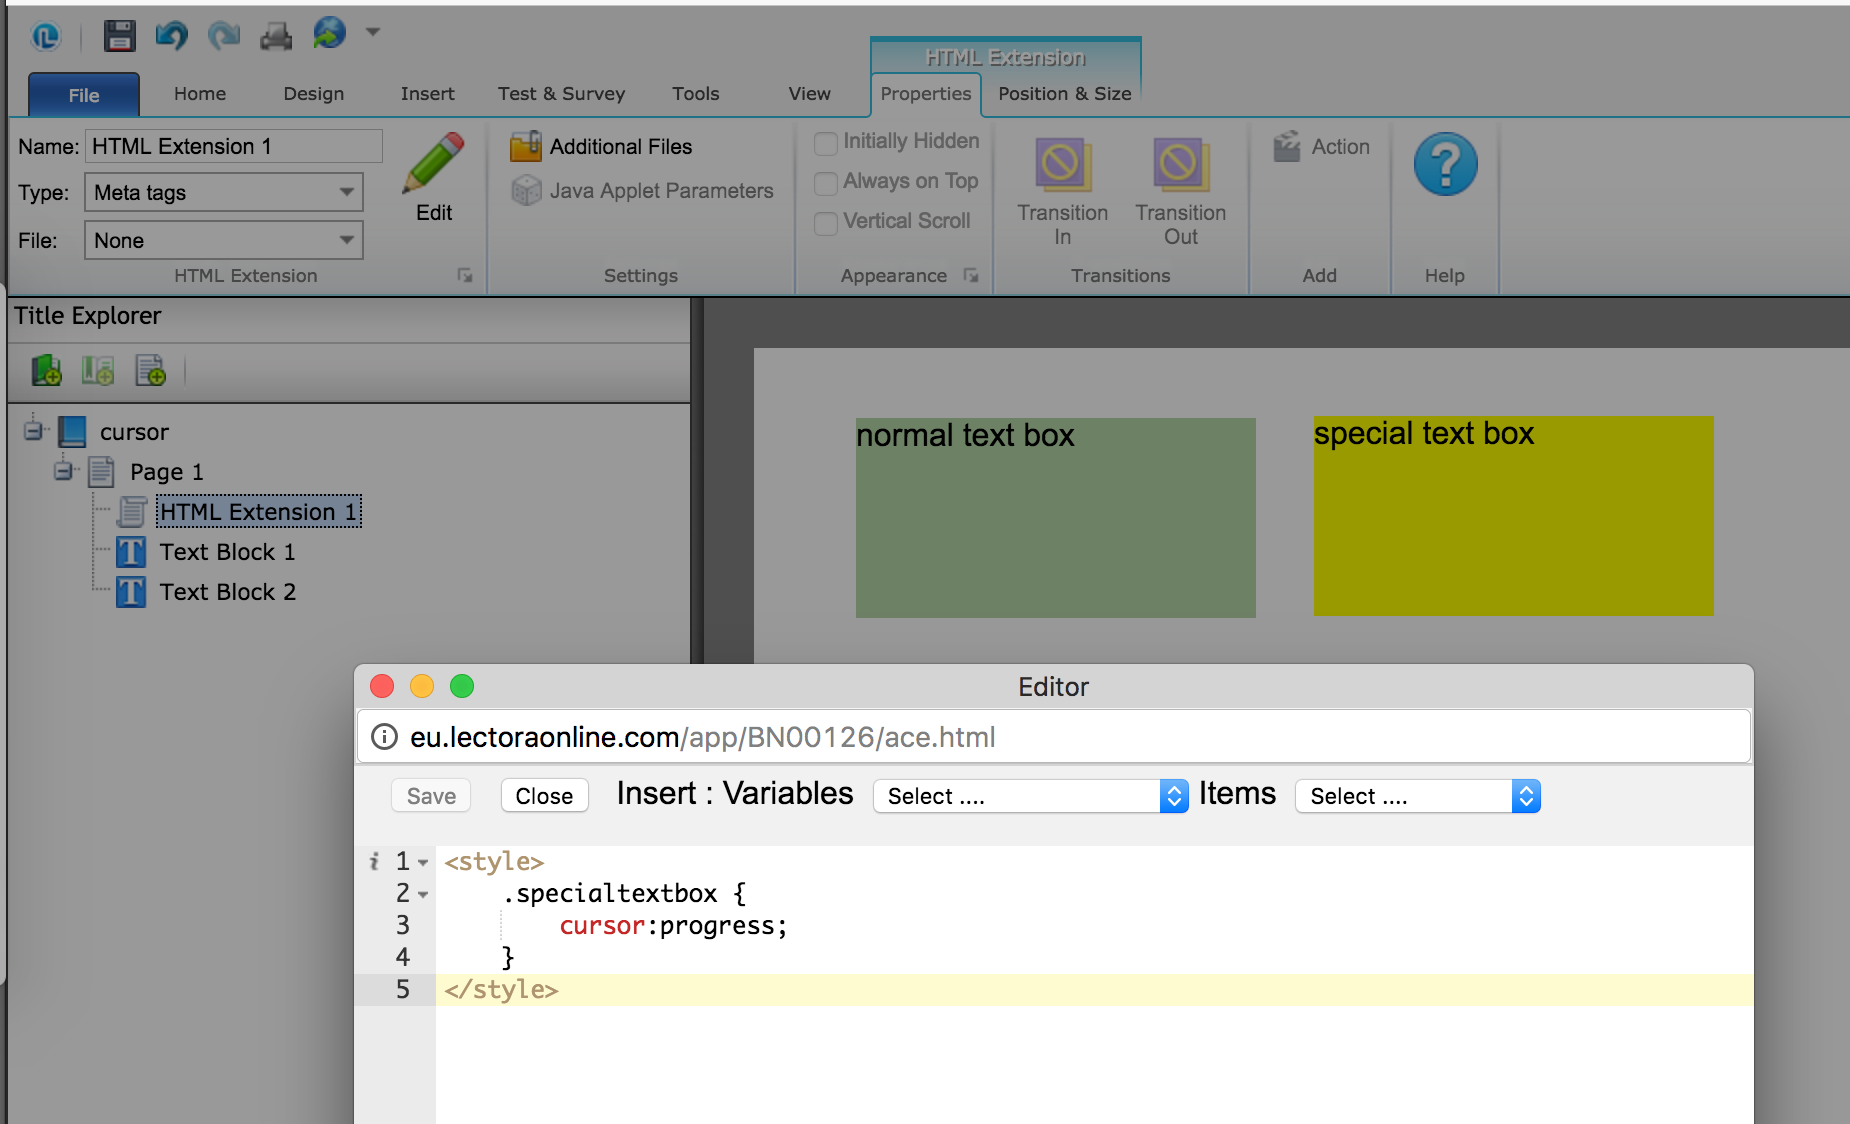Viewport: 1850px width, 1124px height.
Task: Select the cursor title in tree
Action: pyautogui.click(x=134, y=432)
